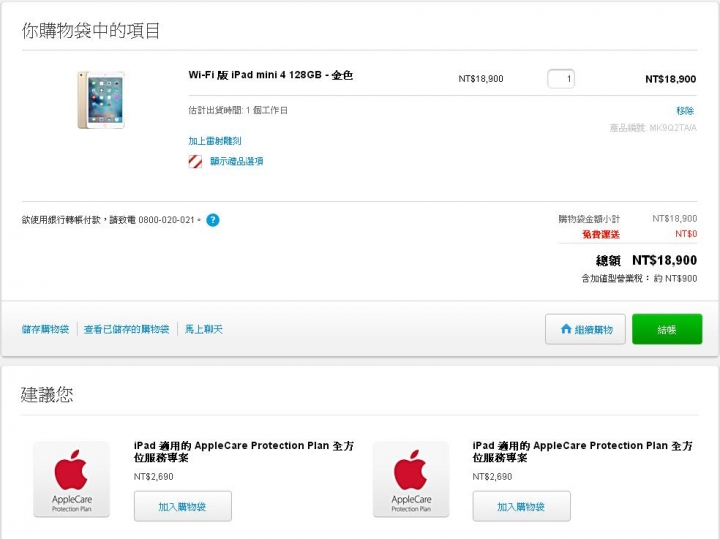
Task: Click the 建議您 recommendations heading
Action: point(47,394)
